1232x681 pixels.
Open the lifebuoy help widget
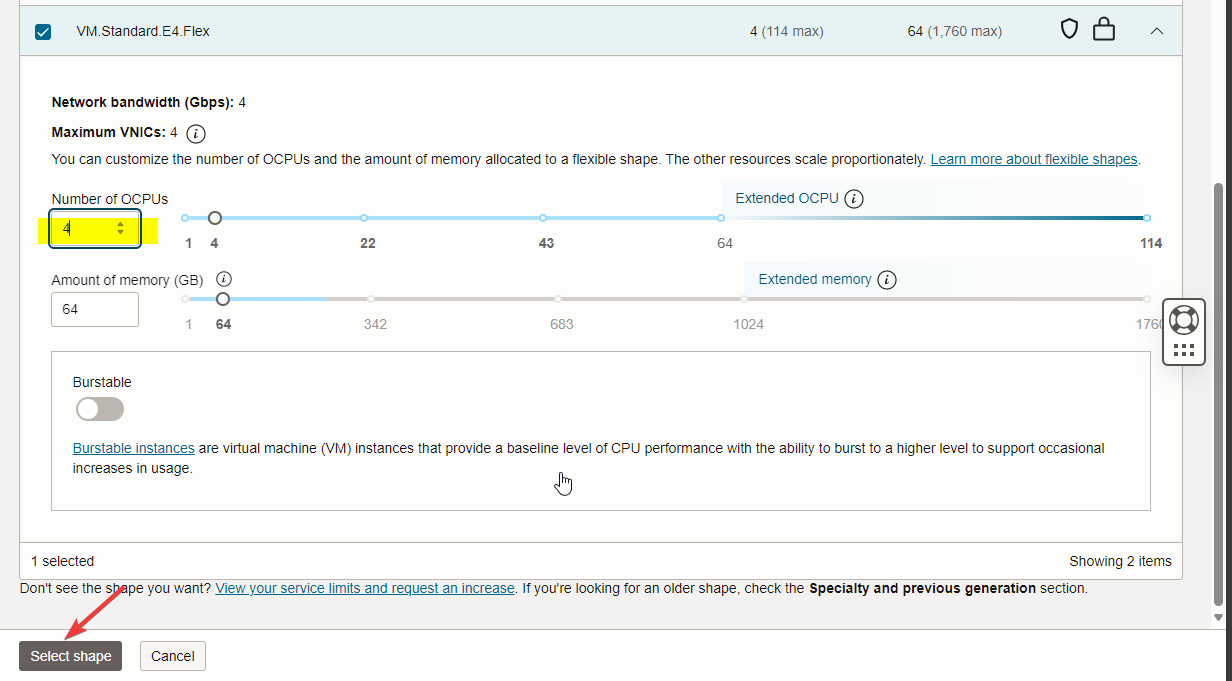1184,319
